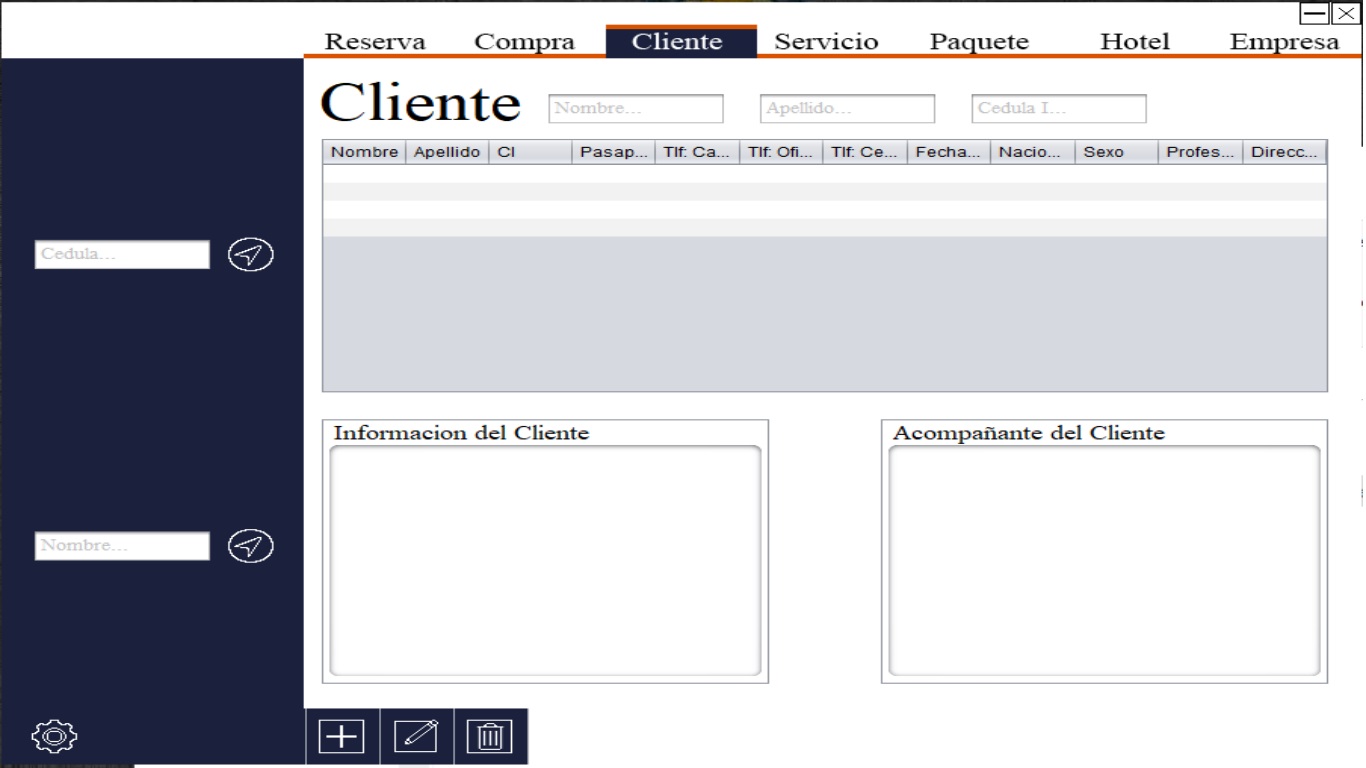Click the Cedula I... search input field
The image size is (1366, 768).
(x=1058, y=109)
